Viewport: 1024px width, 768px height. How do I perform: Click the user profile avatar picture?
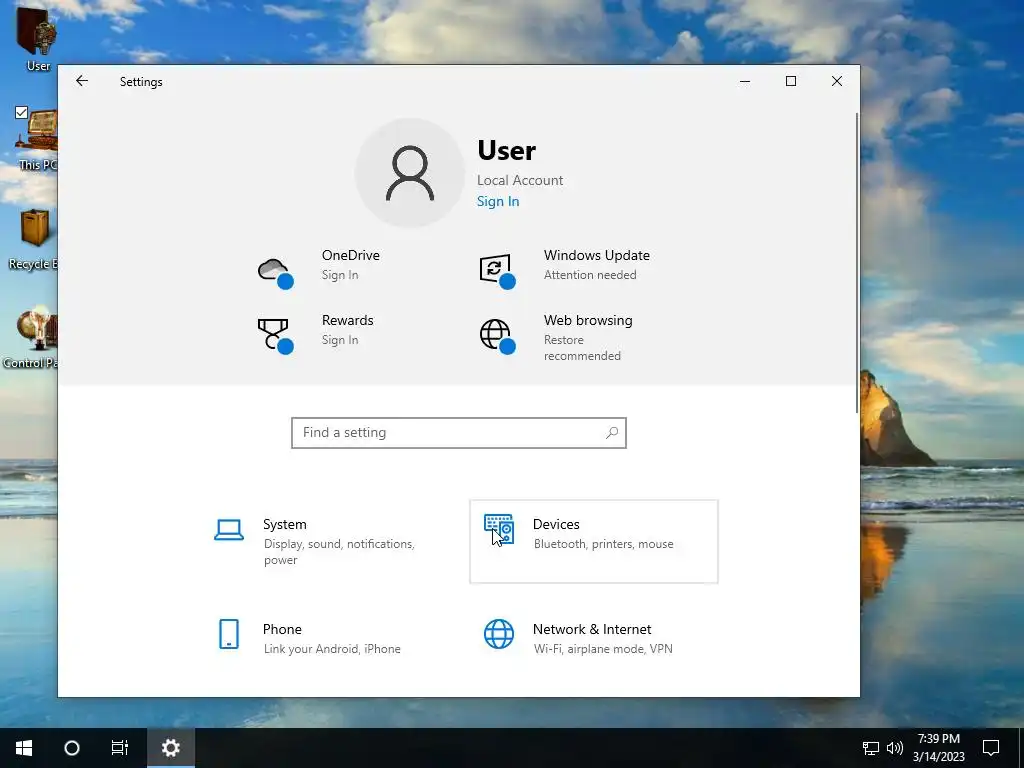(x=409, y=173)
